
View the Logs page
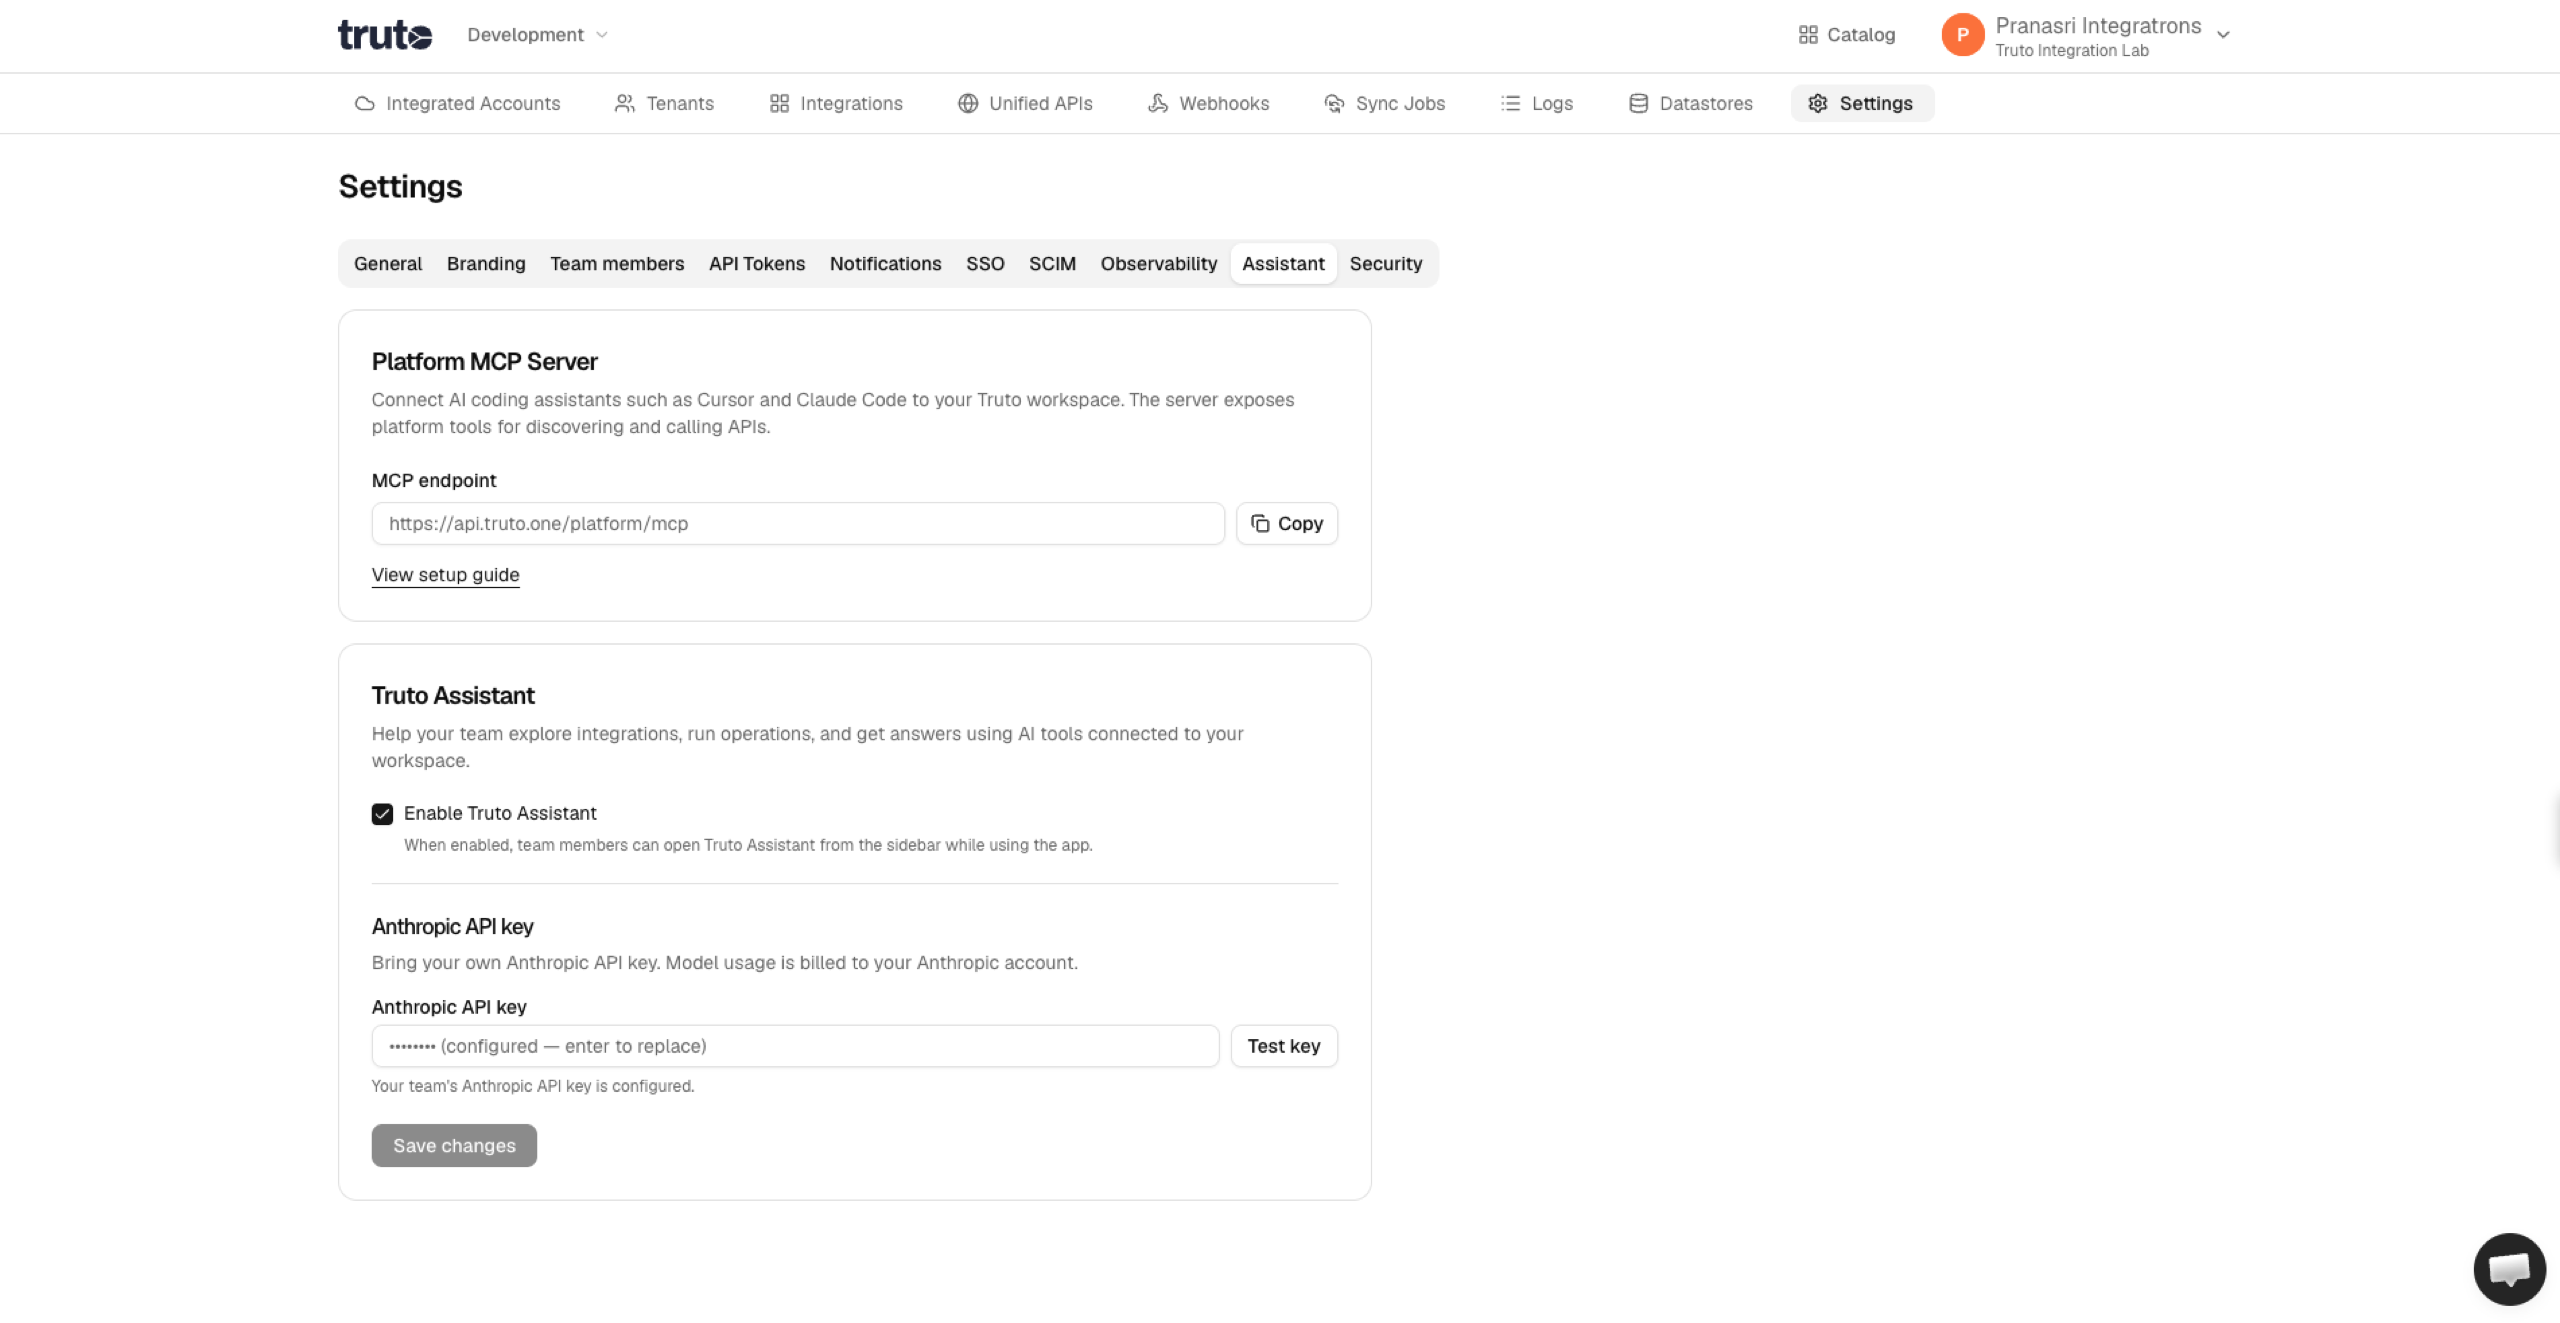1536,104
